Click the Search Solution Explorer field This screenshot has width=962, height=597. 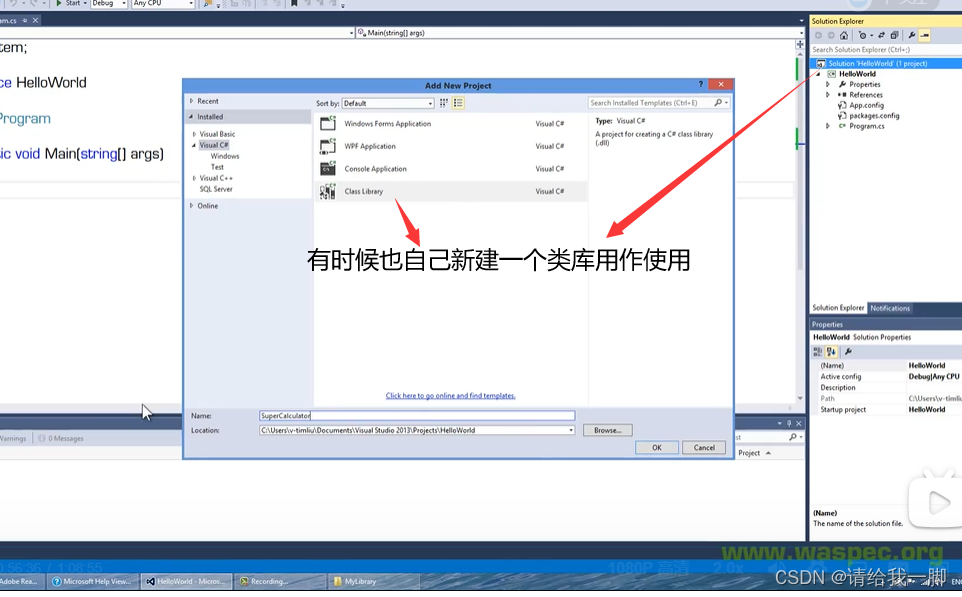click(883, 50)
